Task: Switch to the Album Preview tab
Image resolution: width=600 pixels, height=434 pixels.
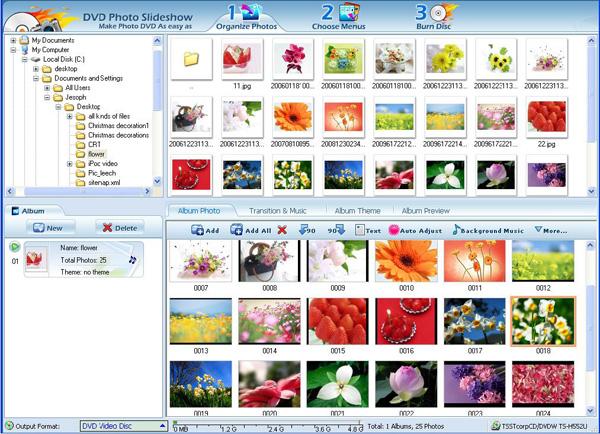Action: click(x=425, y=211)
